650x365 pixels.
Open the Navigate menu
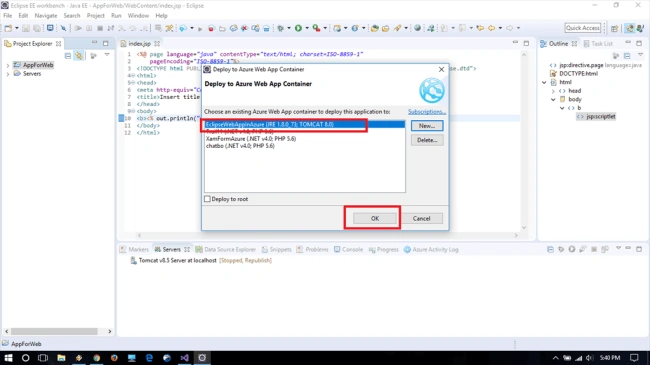(x=46, y=16)
